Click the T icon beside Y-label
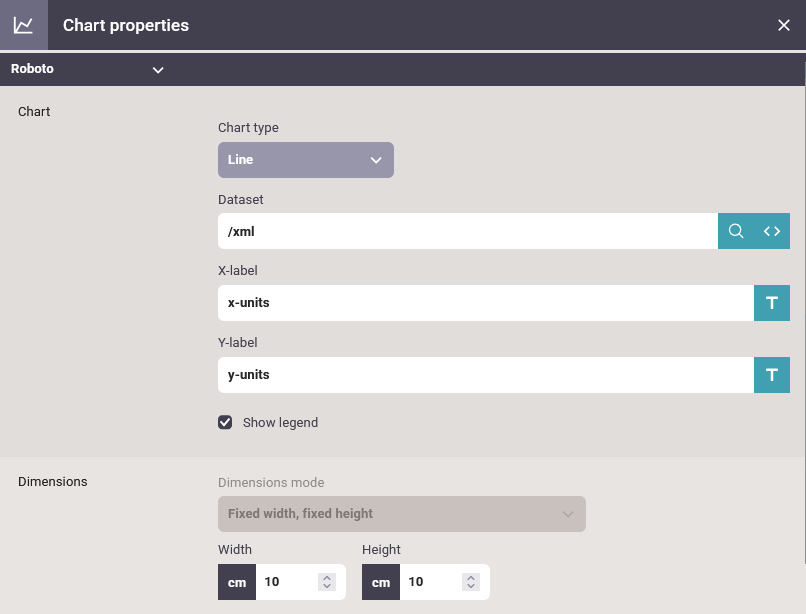Viewport: 806px width, 614px height. click(x=771, y=375)
